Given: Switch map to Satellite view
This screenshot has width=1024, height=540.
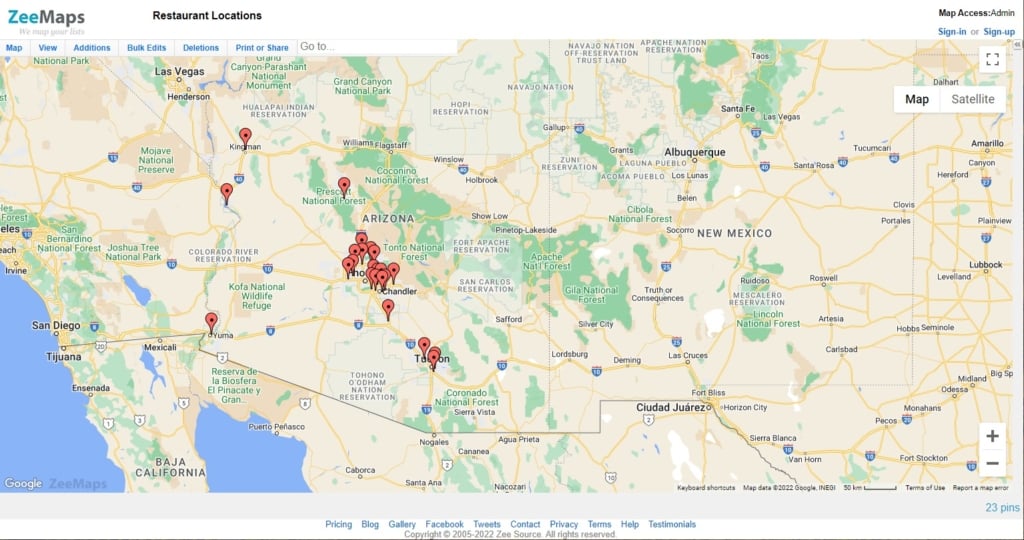Looking at the screenshot, I should coord(972,99).
